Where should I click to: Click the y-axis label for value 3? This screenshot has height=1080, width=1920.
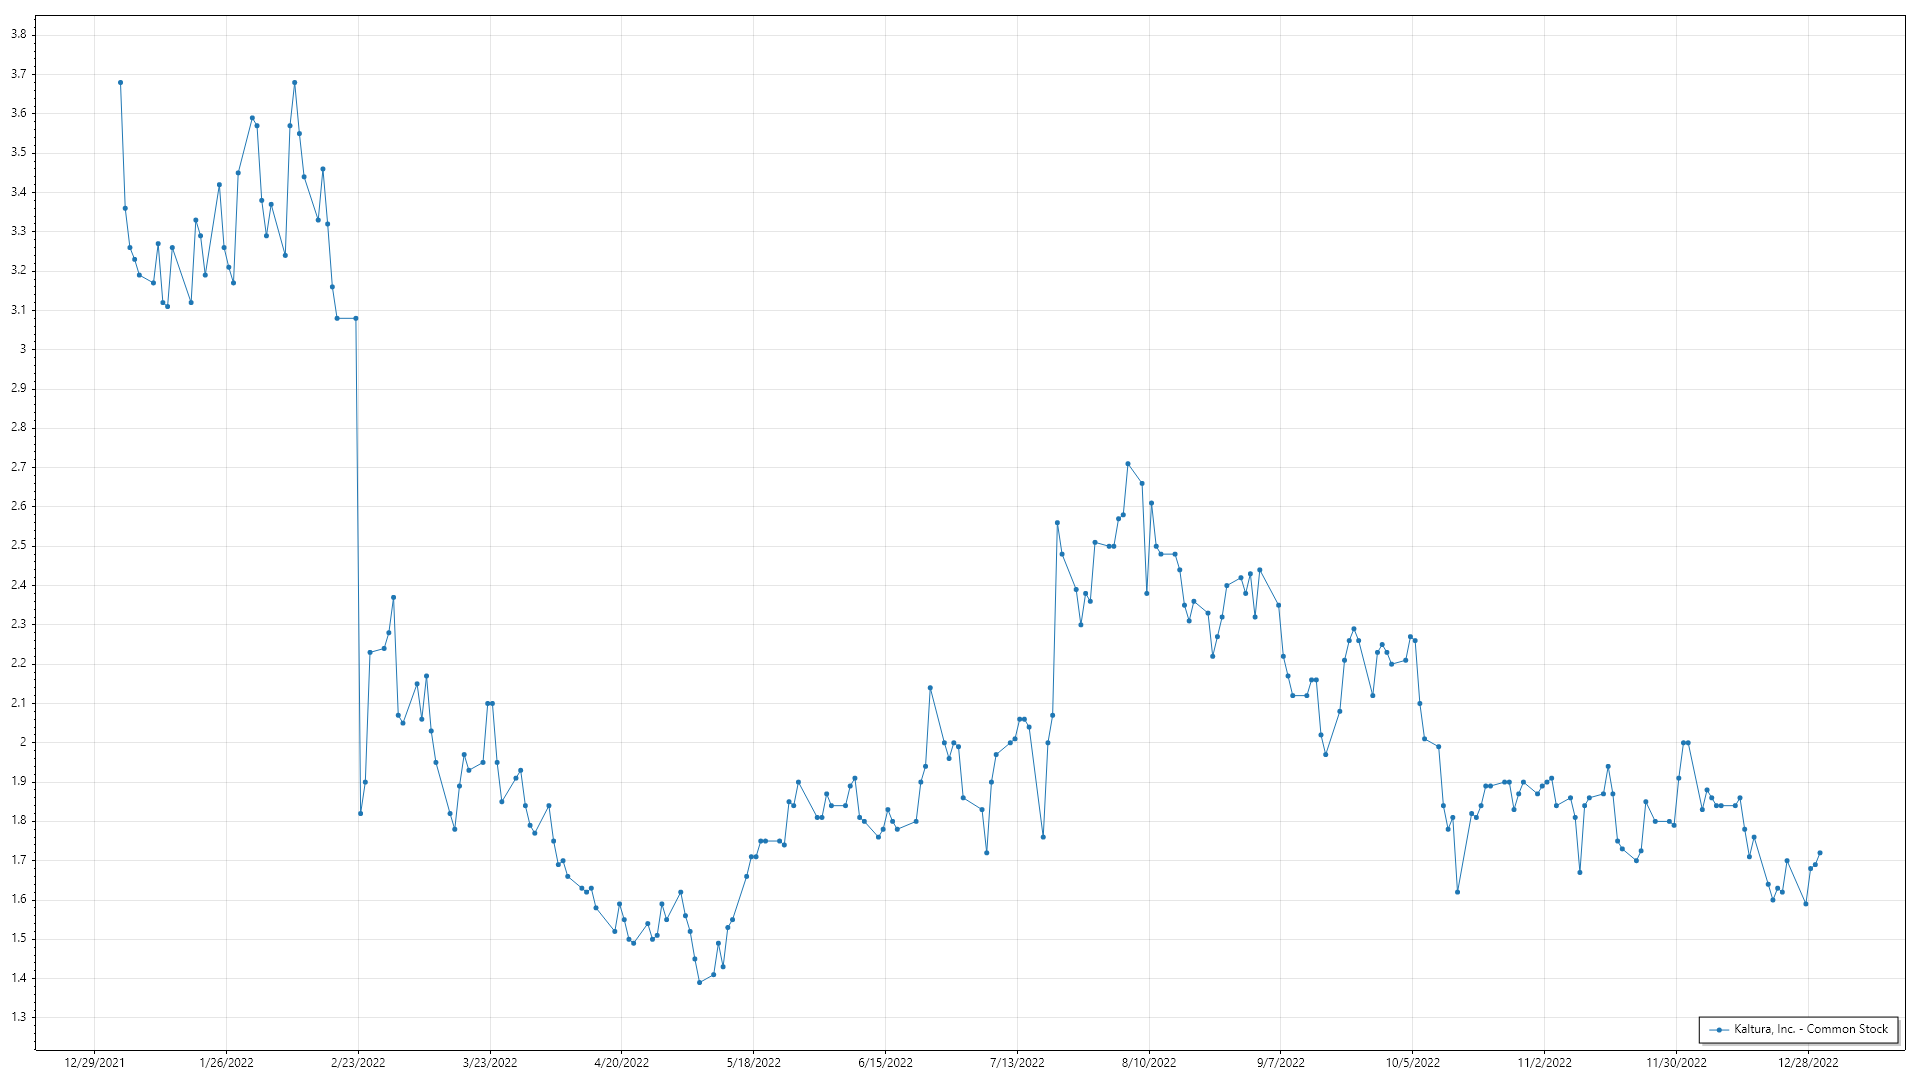click(x=22, y=349)
